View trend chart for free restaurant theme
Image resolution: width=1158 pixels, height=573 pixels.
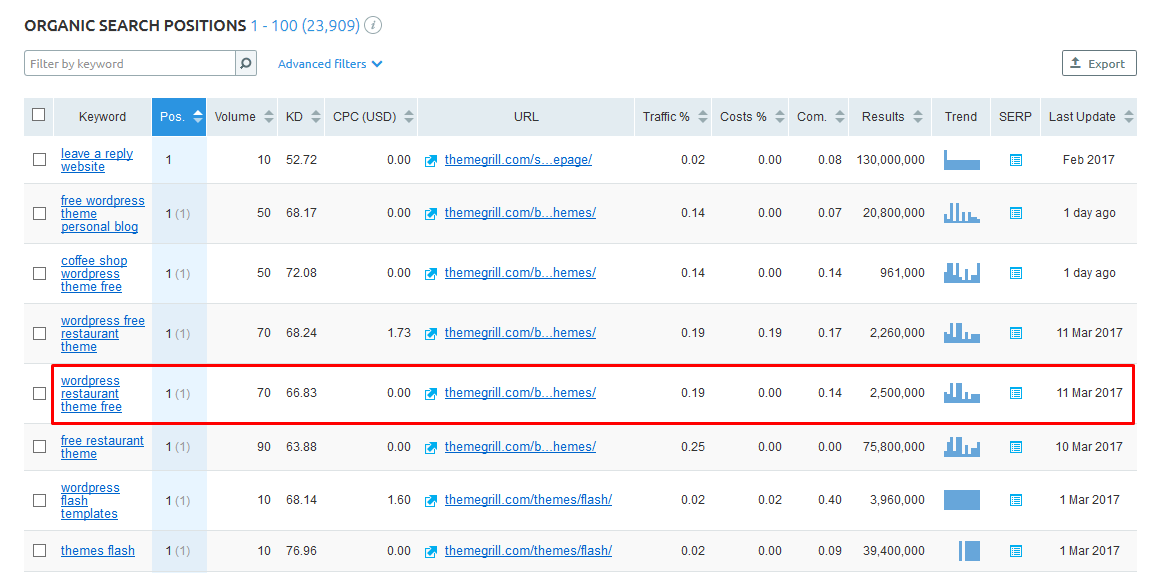(962, 447)
